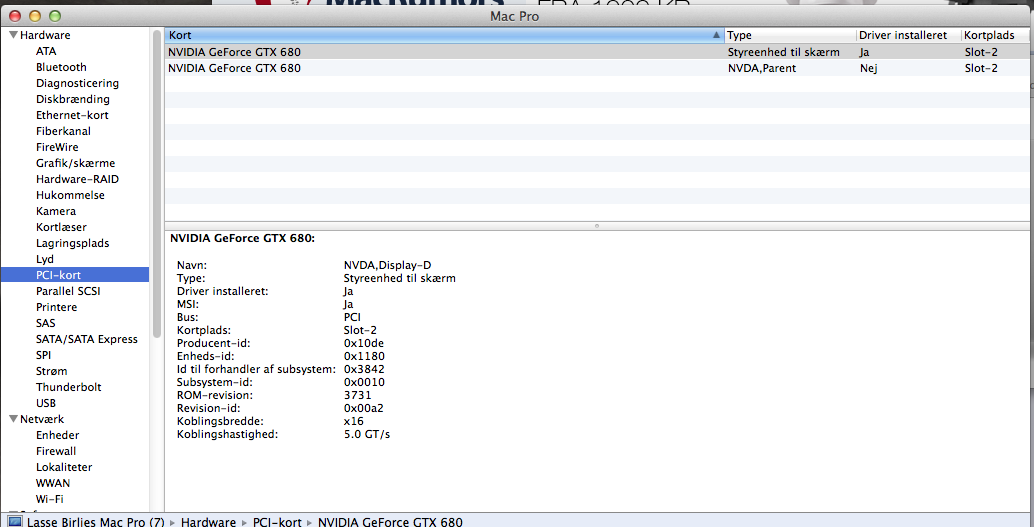Screen dimensions: 1034x527
Task: Open Grafik/skærme in the sidebar
Action: [x=75, y=163]
